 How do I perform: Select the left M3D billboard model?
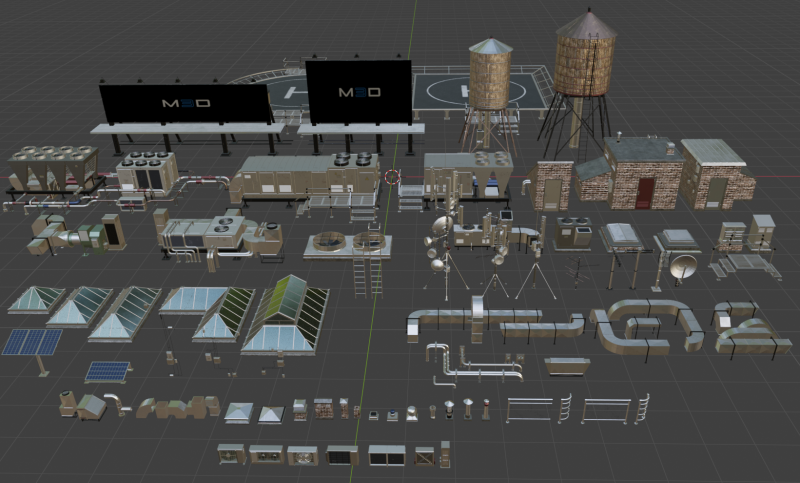pos(186,104)
